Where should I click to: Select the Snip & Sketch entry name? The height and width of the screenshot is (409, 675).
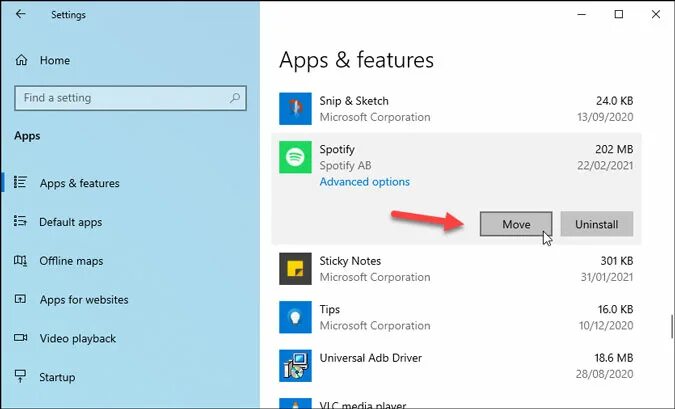[x=354, y=101]
